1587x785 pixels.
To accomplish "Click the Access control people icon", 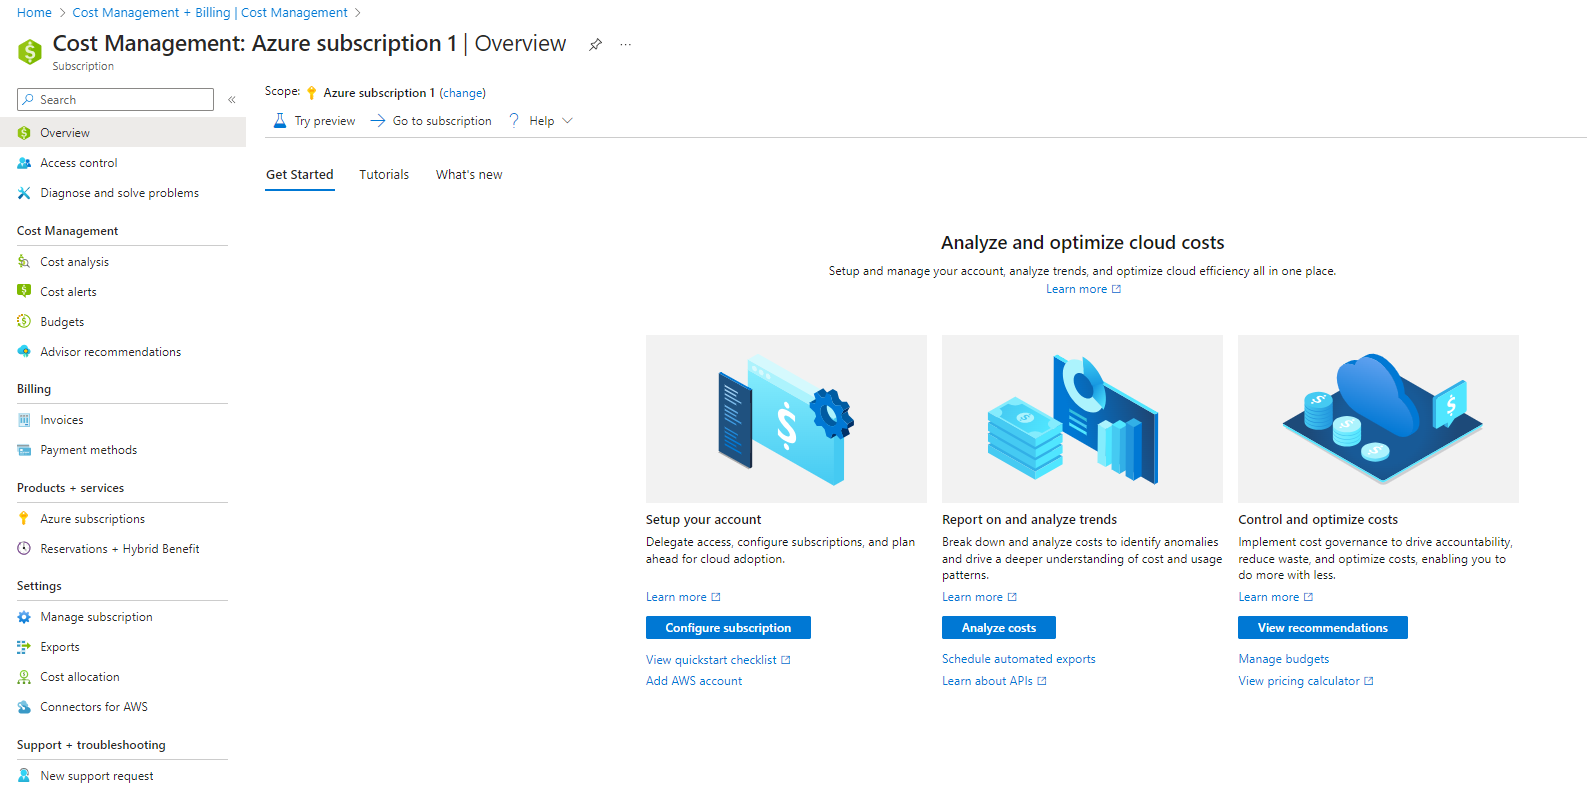I will 24,163.
